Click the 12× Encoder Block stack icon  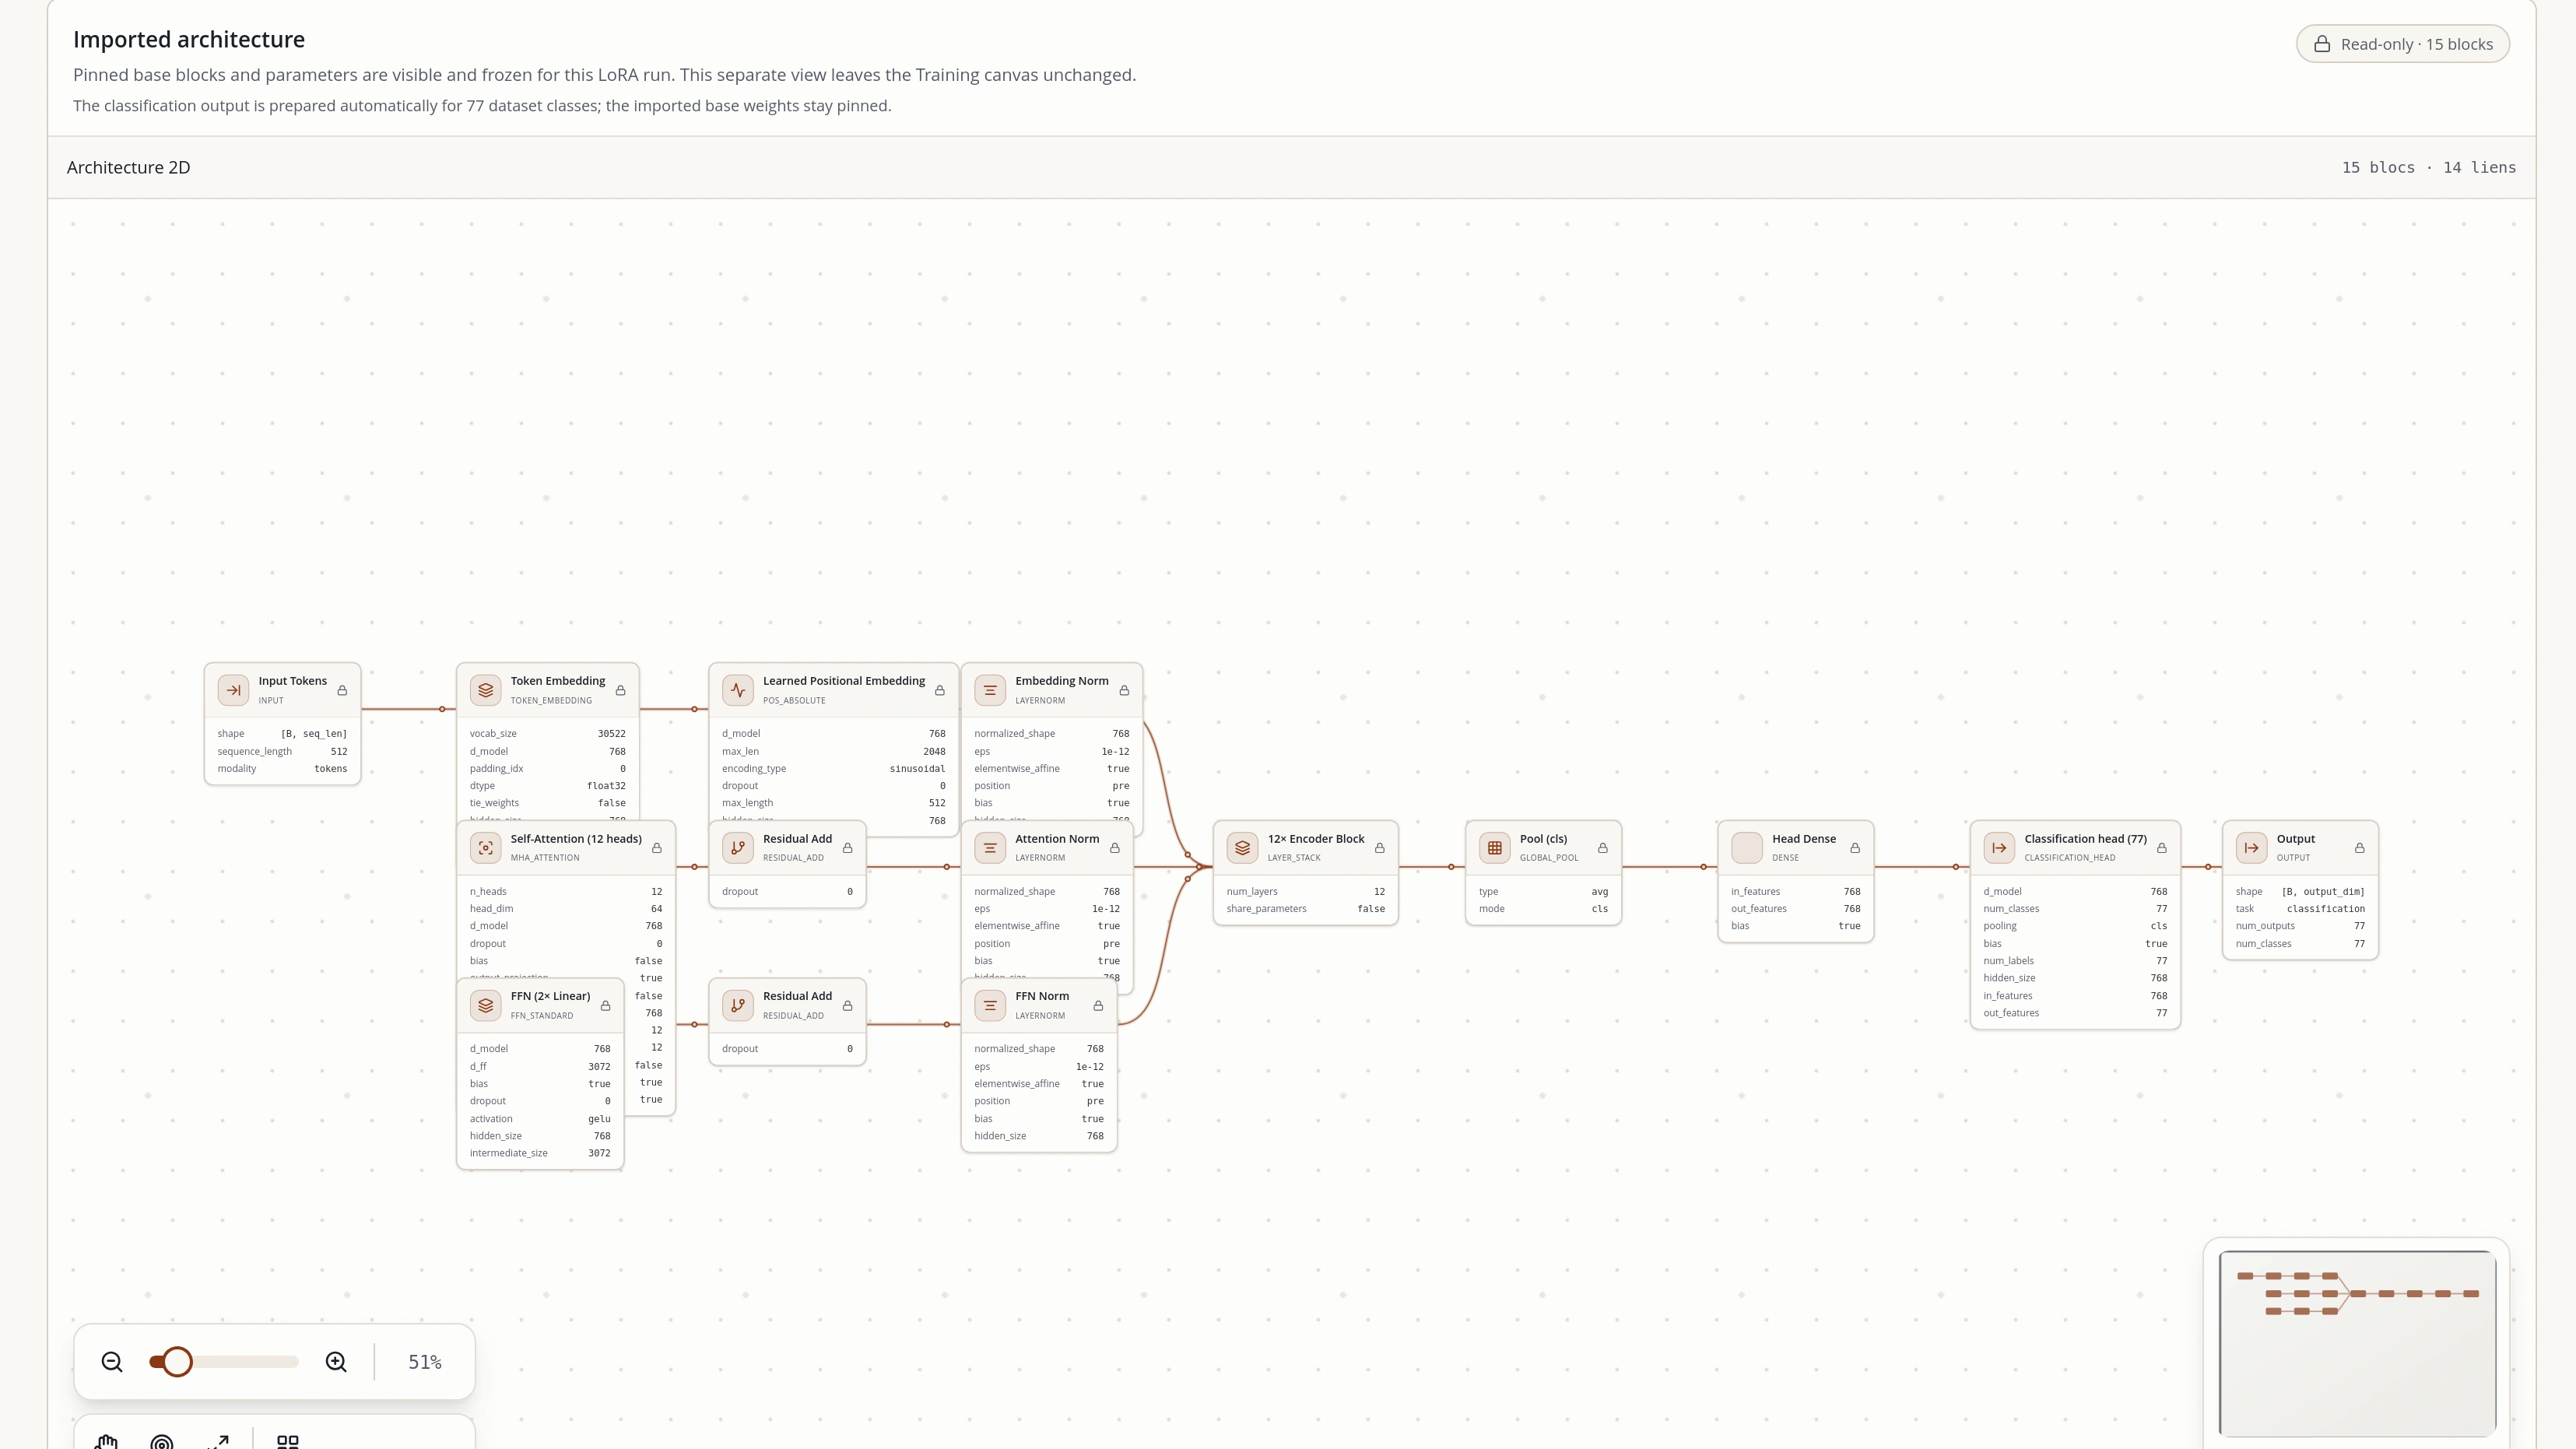[1242, 848]
